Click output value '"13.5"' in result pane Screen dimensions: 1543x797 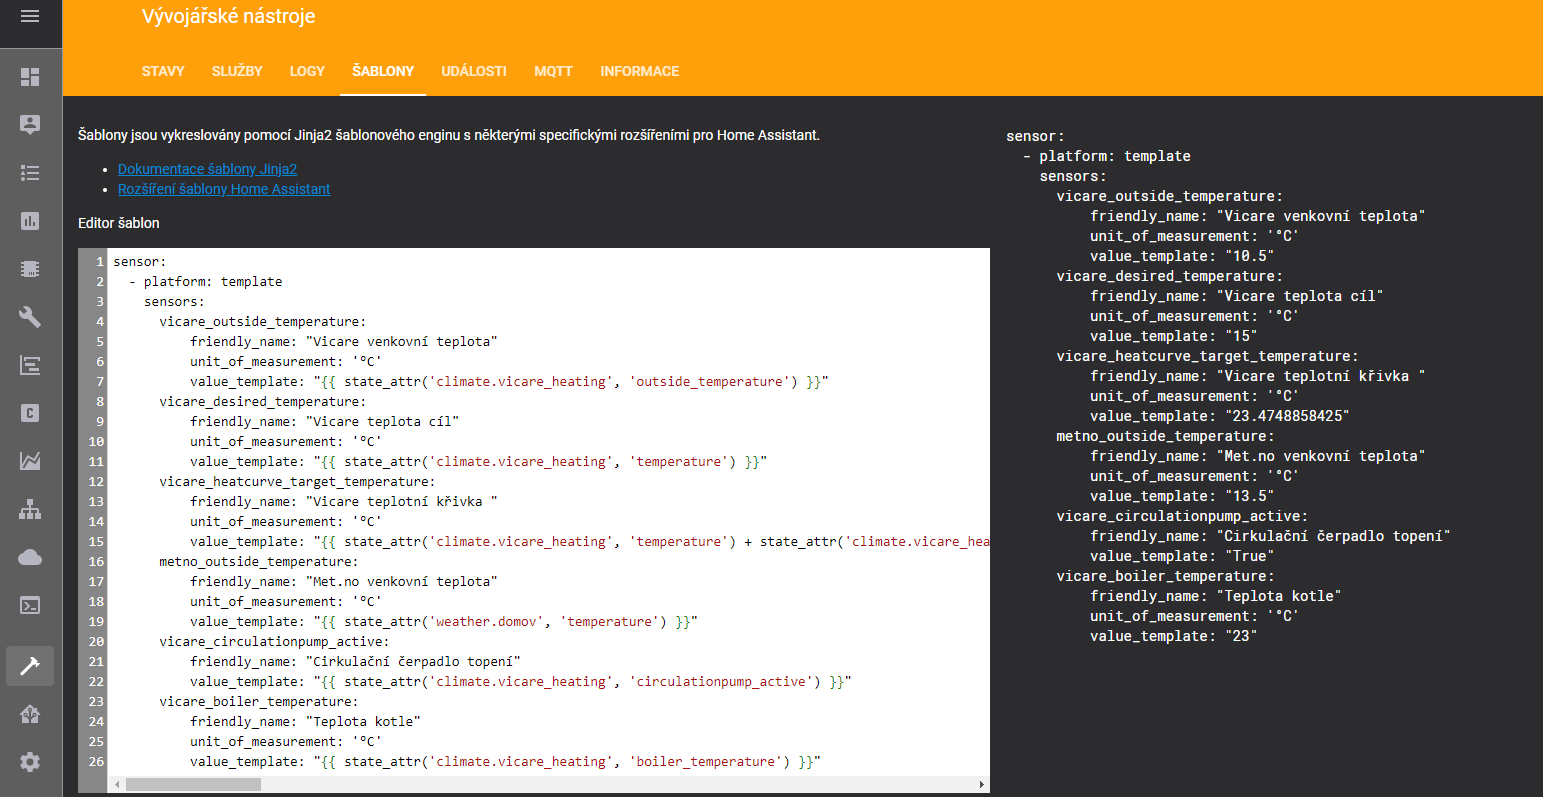(1250, 496)
